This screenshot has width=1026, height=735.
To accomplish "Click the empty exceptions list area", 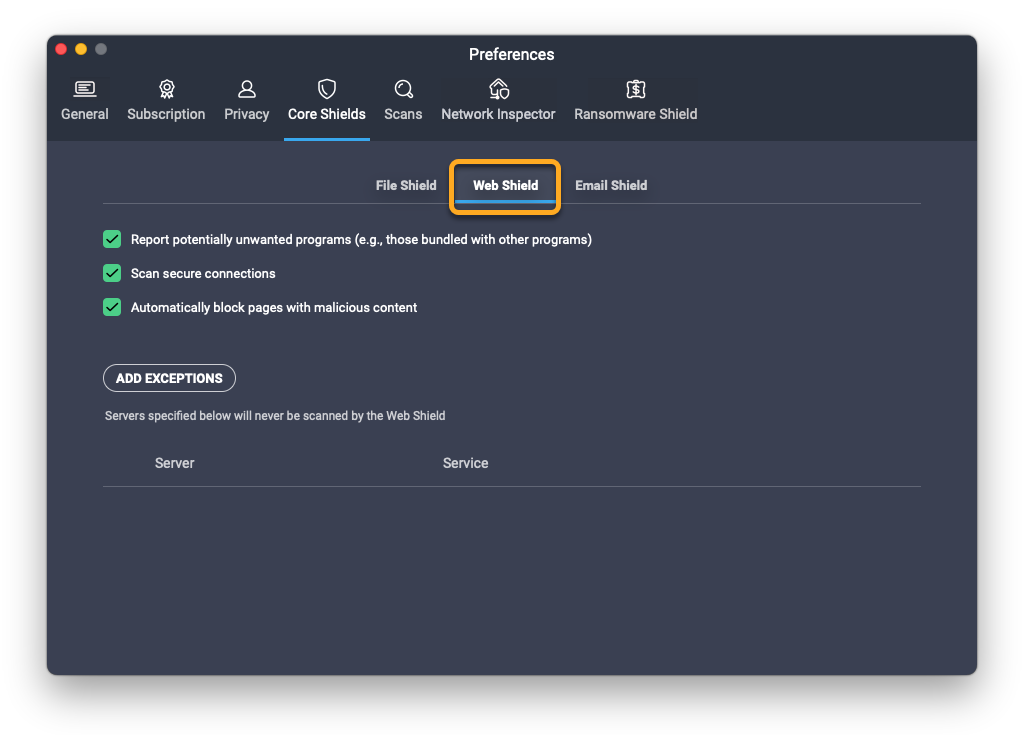I will (x=511, y=570).
